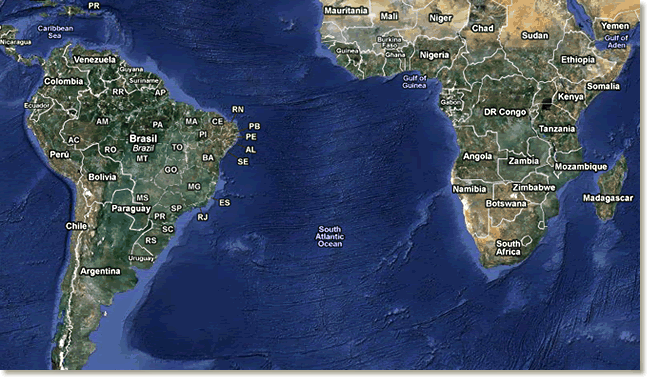
Task: Select the Venezuela country label
Action: pos(95,59)
